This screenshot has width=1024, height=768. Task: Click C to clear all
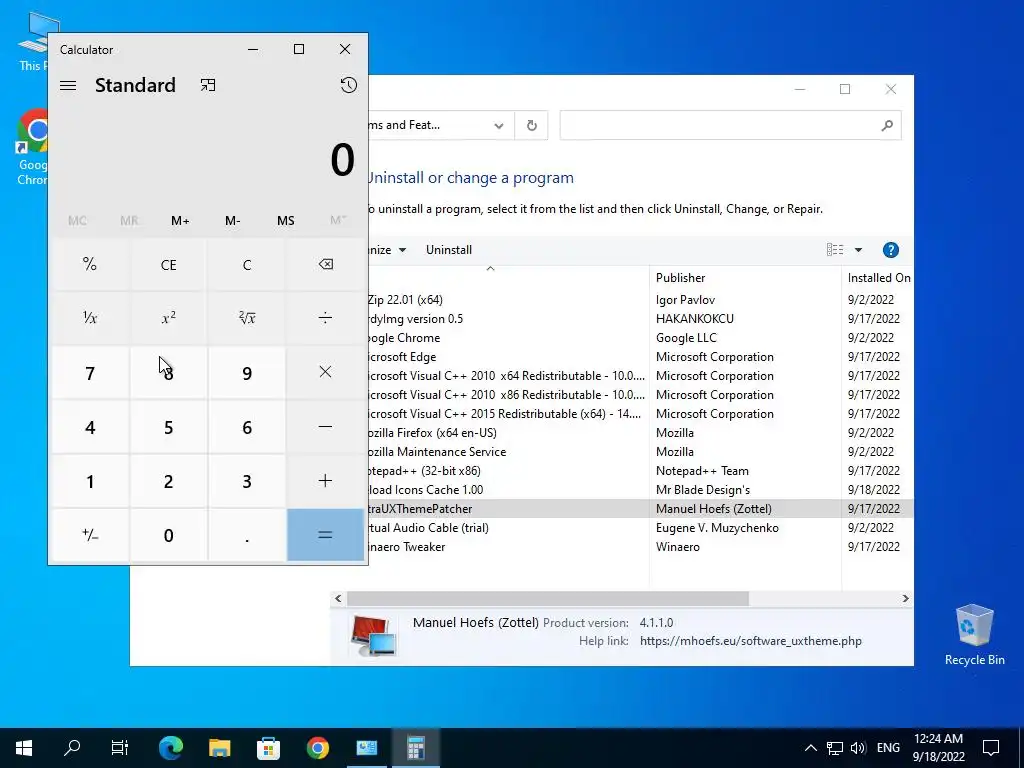coord(247,264)
